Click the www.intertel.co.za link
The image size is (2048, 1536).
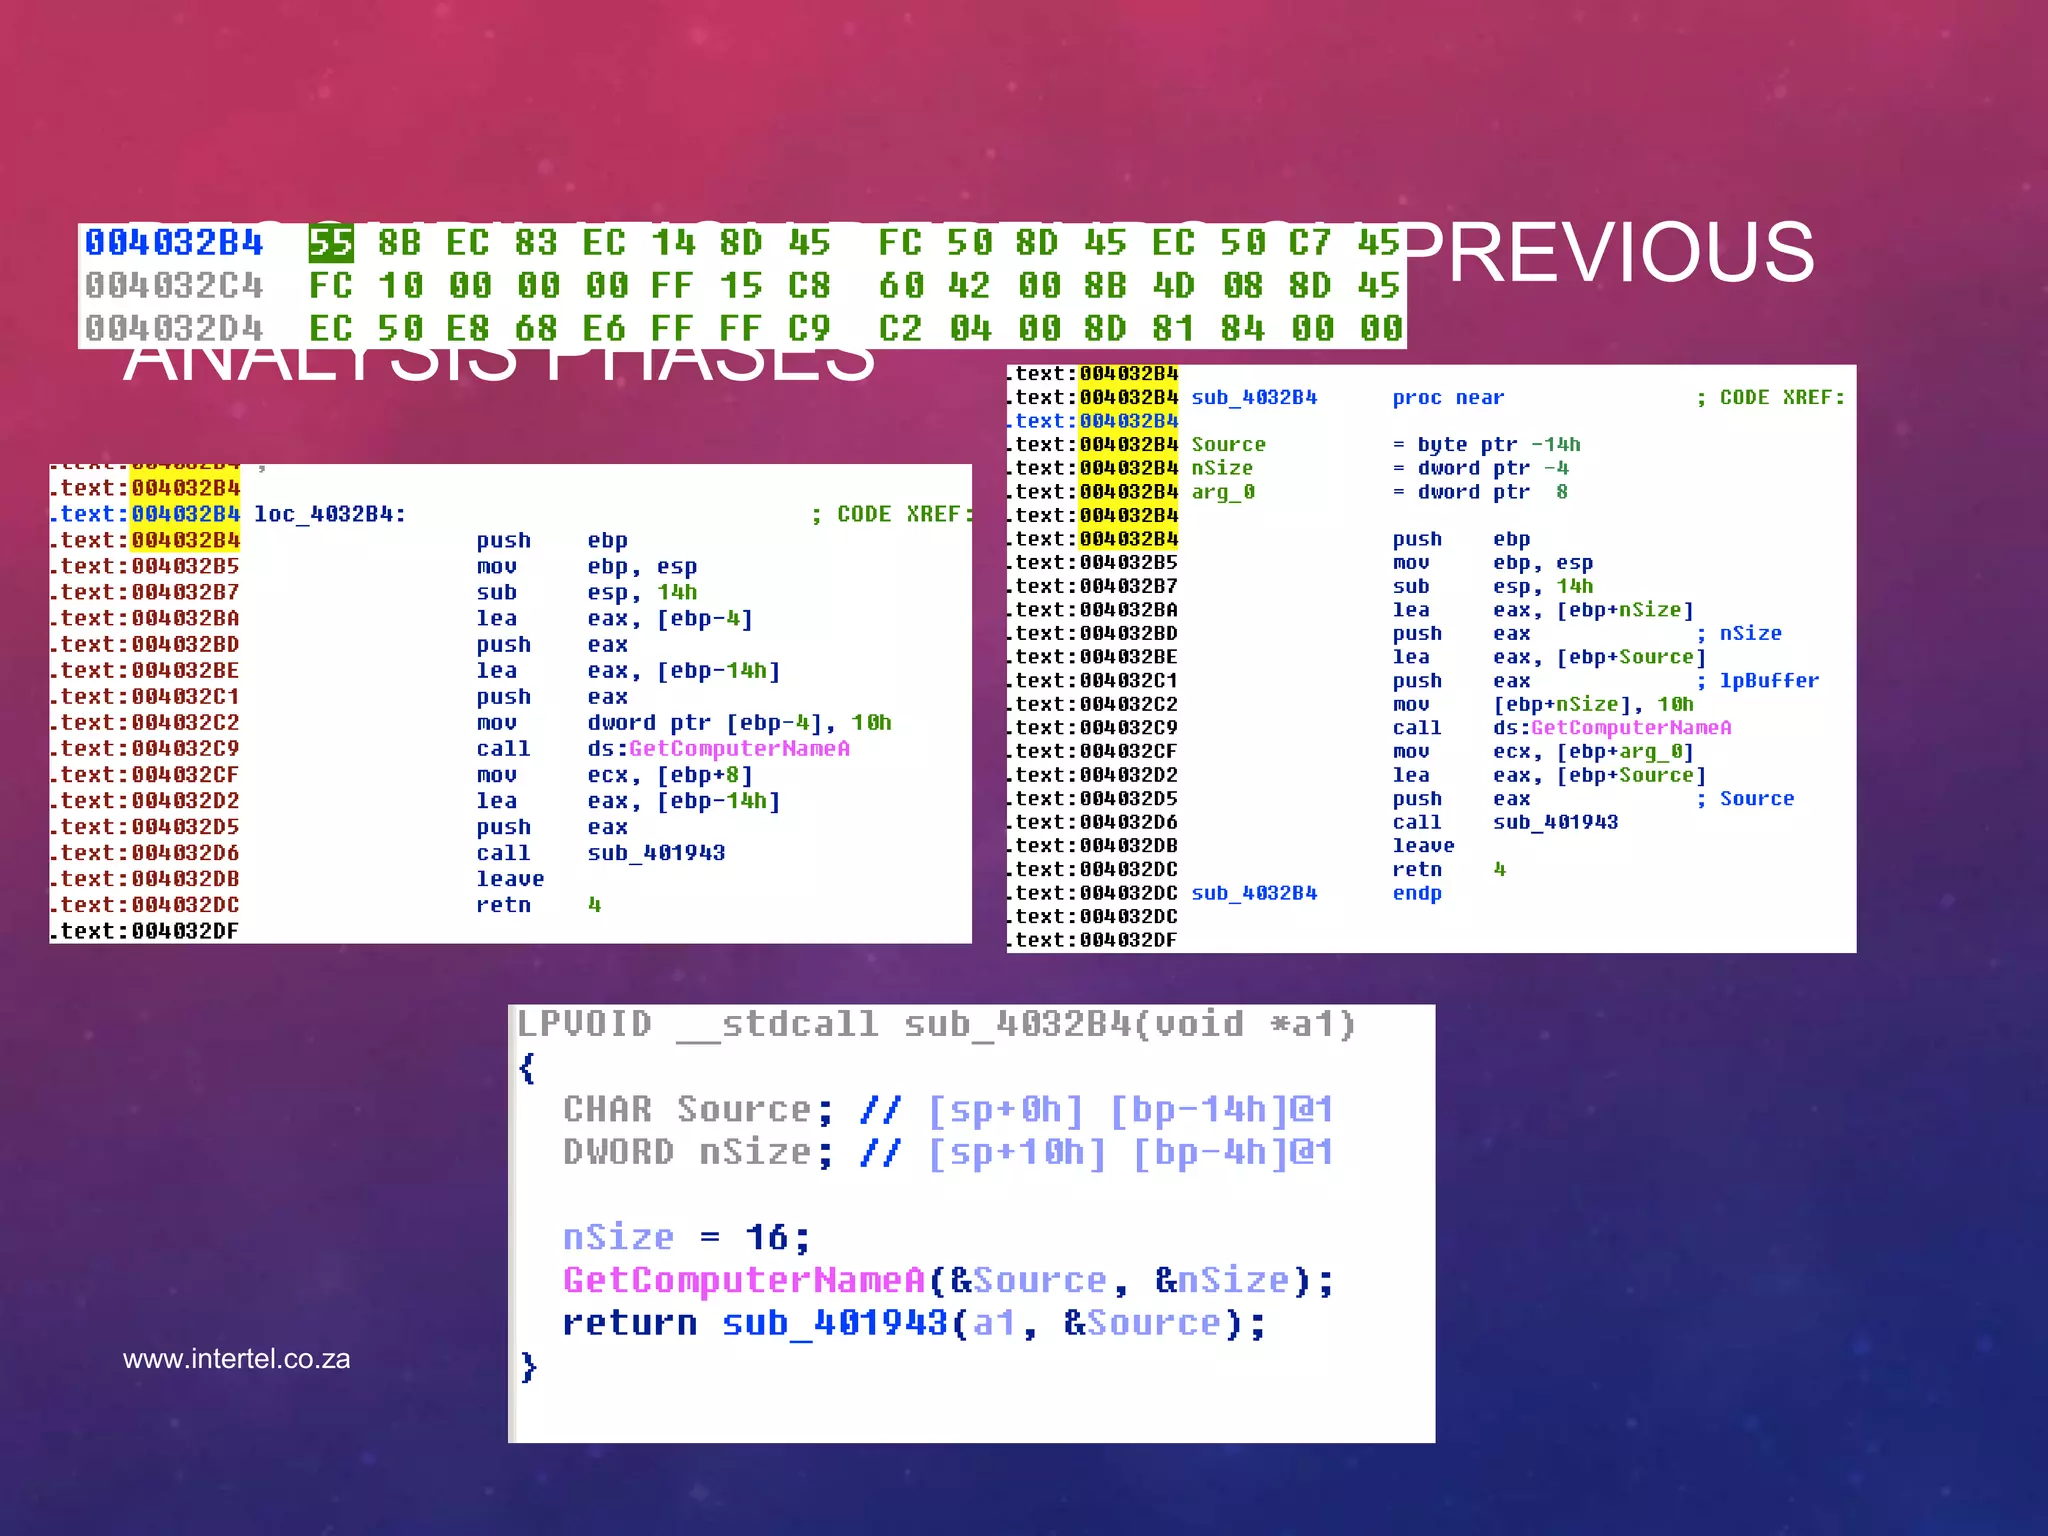coord(236,1359)
